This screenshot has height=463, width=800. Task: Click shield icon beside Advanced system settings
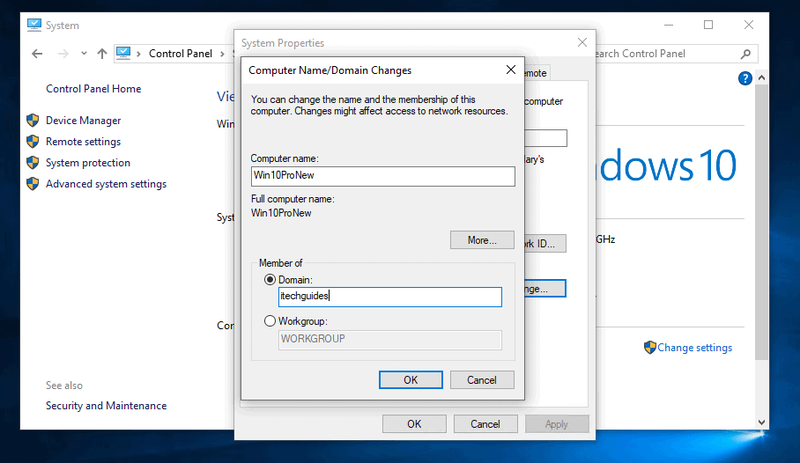point(33,184)
